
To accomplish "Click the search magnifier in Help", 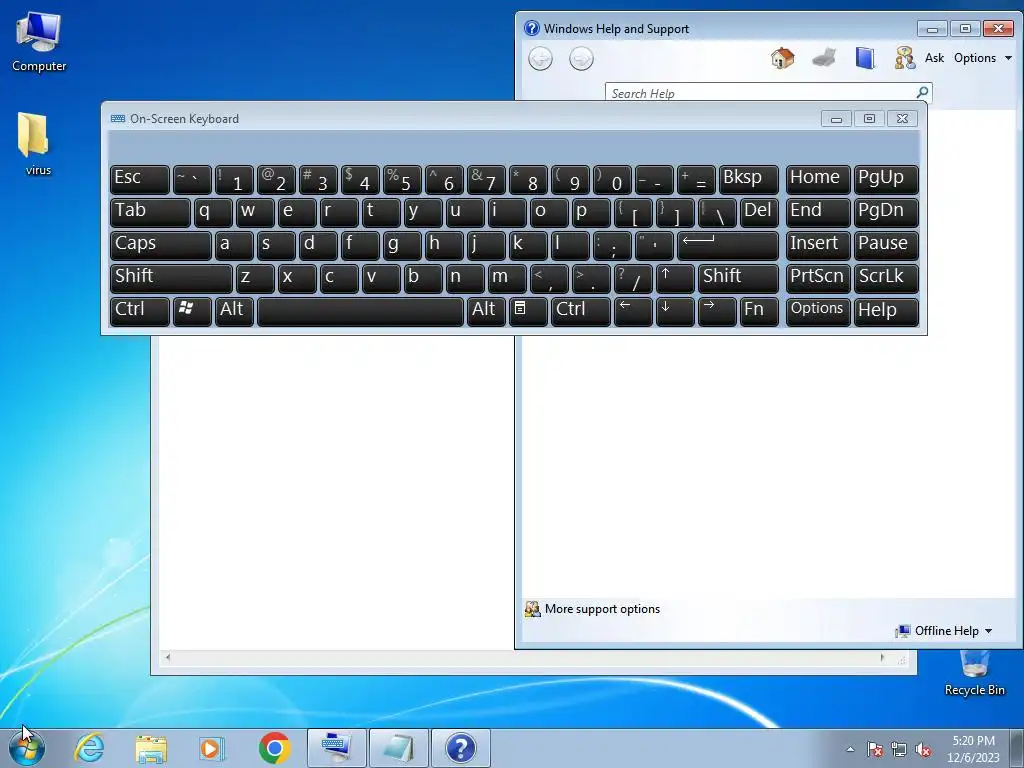I will (922, 92).
